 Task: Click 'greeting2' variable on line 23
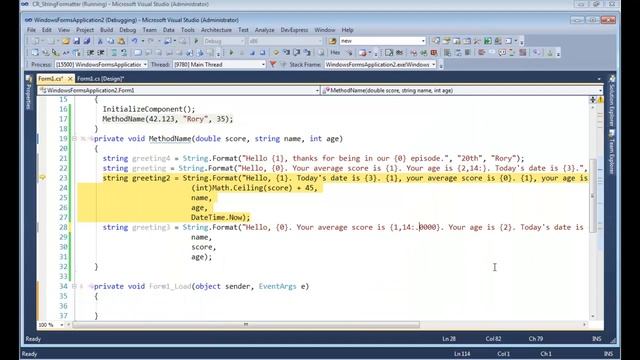click(x=151, y=178)
